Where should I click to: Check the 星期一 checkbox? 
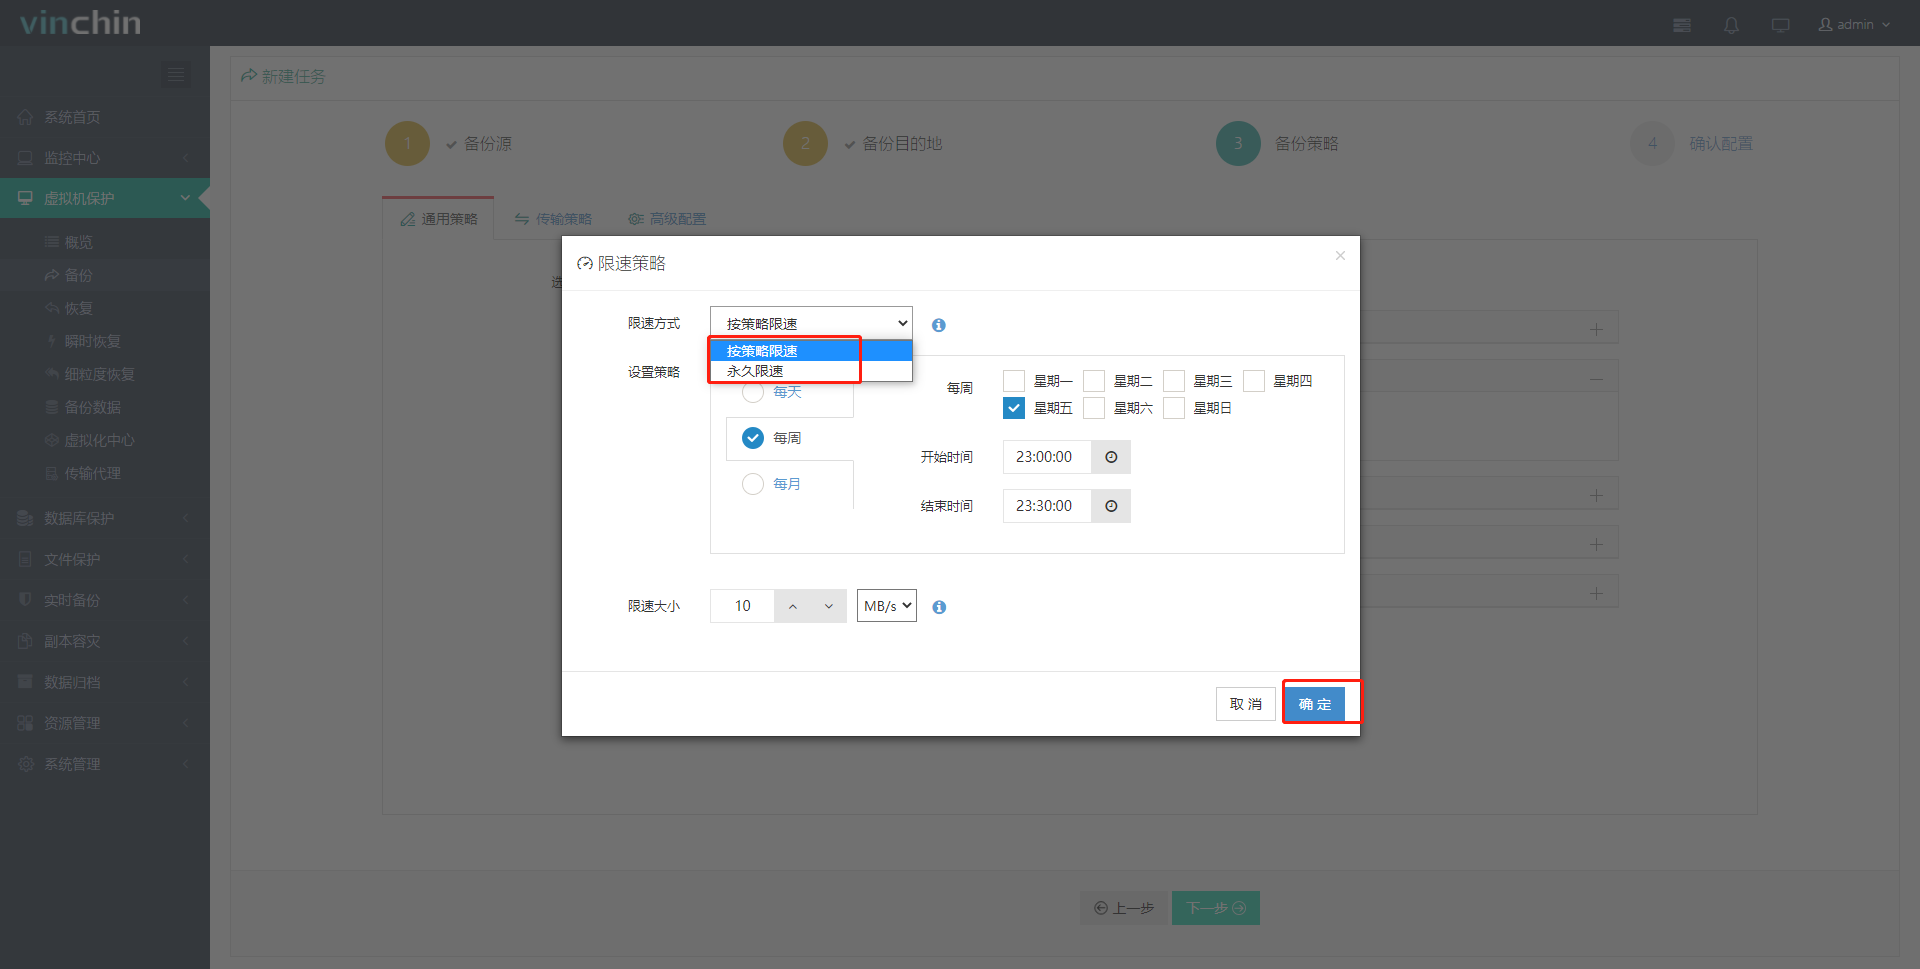1014,381
